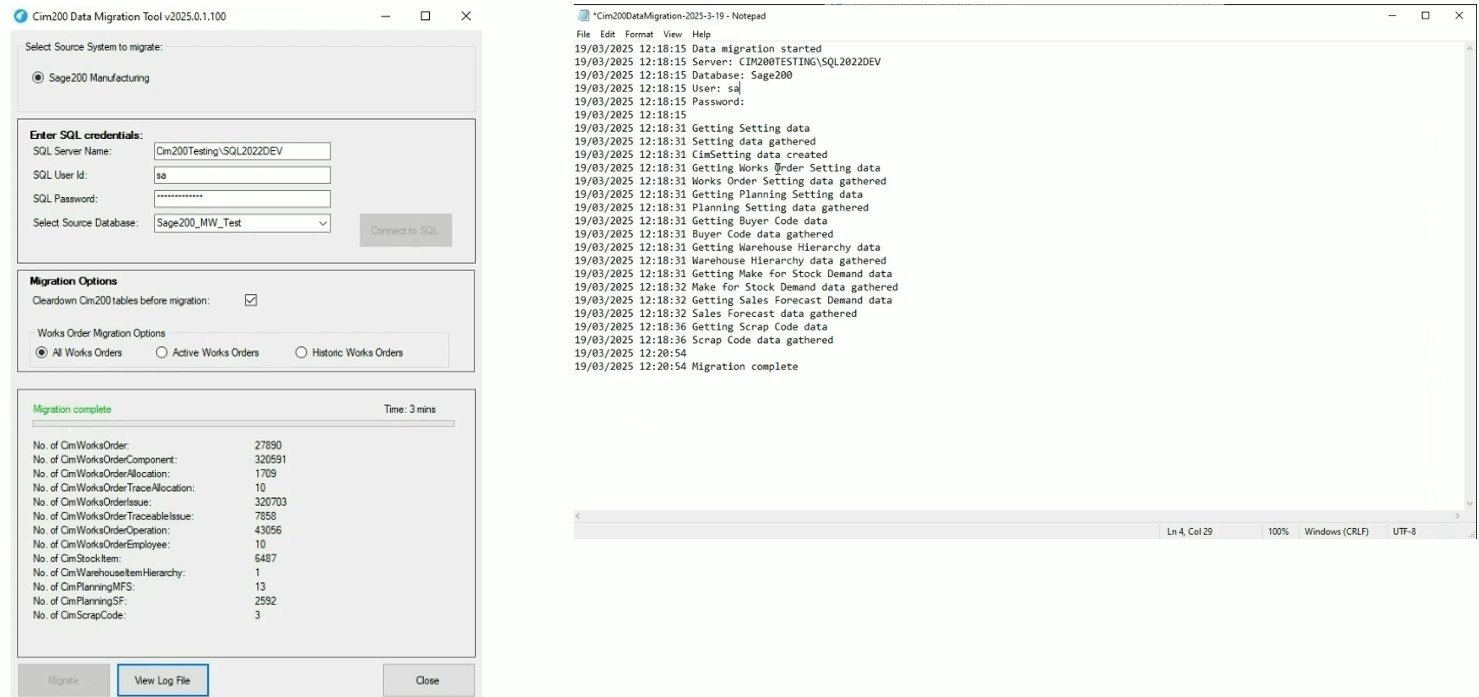Select Active Works Orders option
The height and width of the screenshot is (697, 1479).
click(162, 352)
